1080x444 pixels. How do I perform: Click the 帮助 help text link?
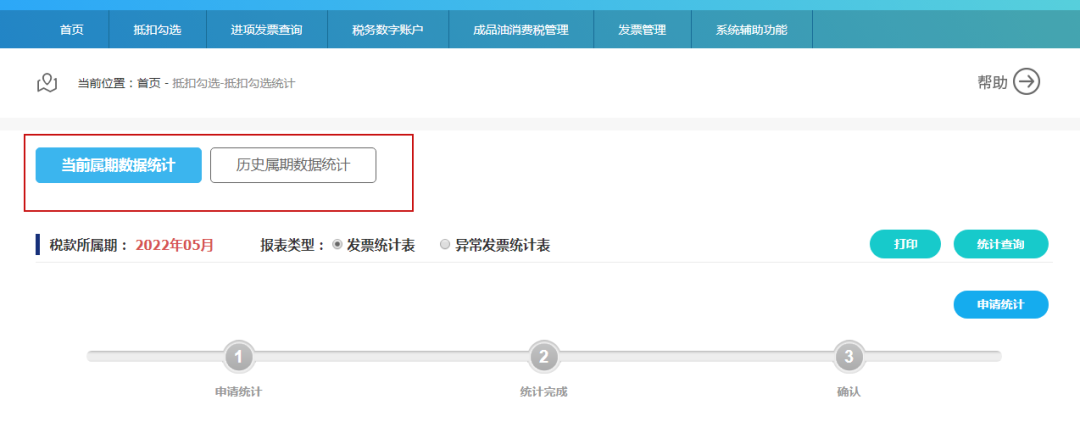(992, 83)
